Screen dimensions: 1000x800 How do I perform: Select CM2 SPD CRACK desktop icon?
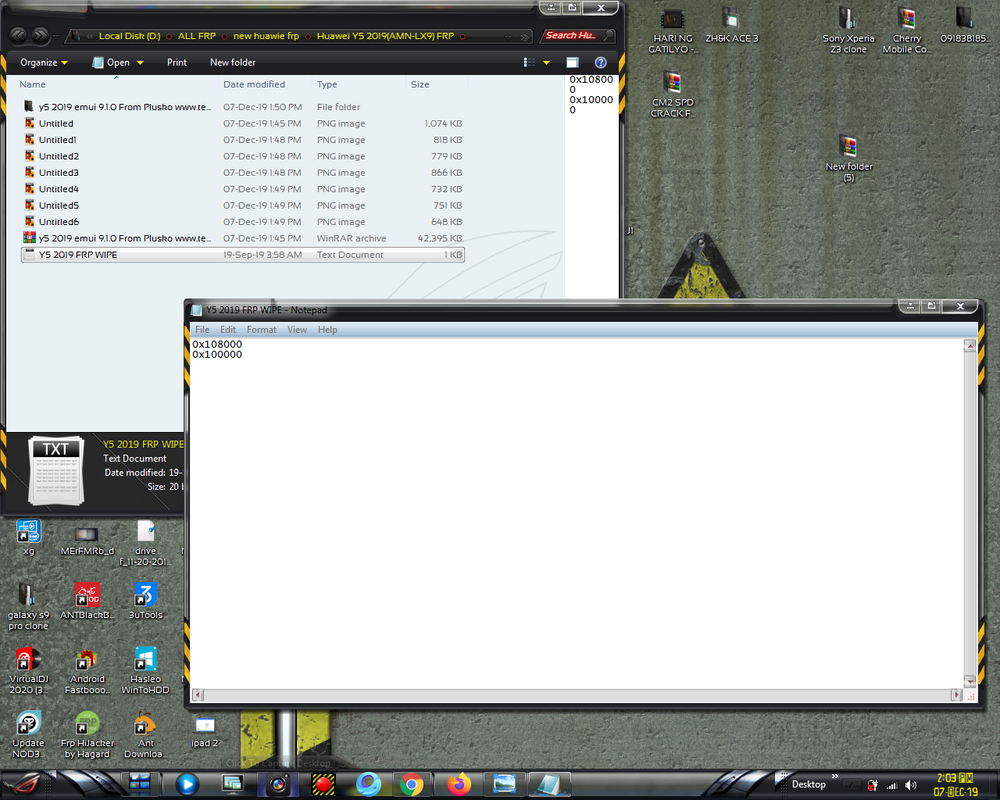point(672,95)
